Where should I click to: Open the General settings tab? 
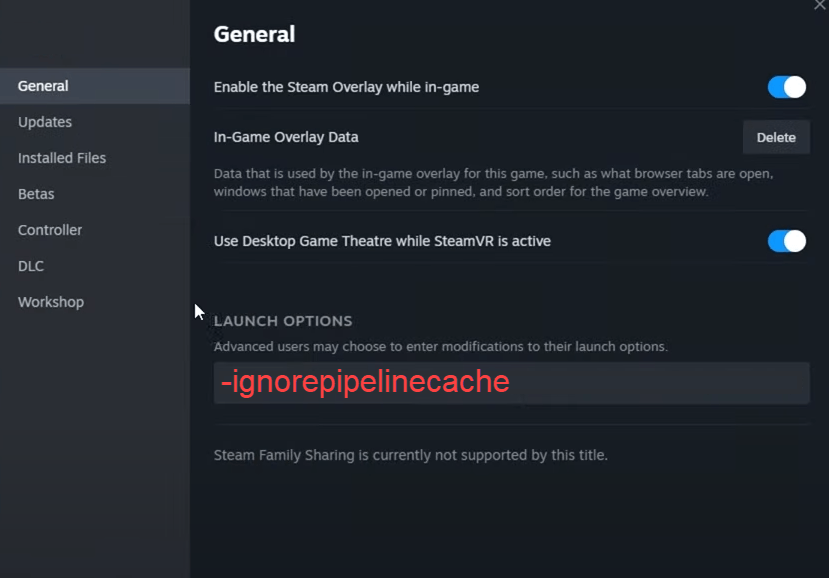click(43, 86)
